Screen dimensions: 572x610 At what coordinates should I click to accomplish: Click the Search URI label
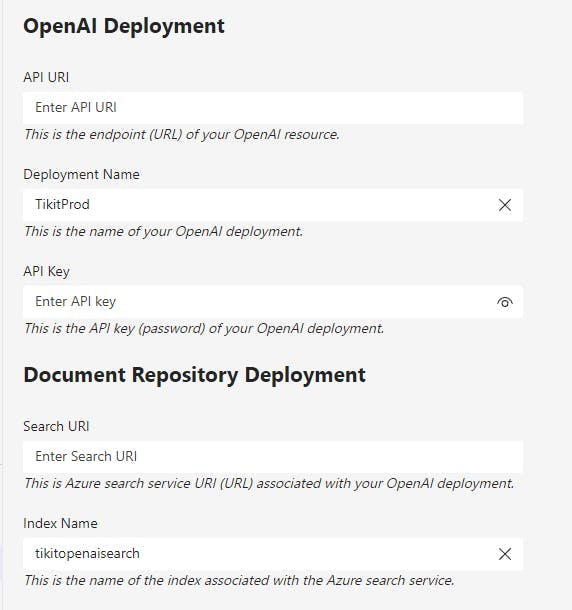(x=56, y=426)
